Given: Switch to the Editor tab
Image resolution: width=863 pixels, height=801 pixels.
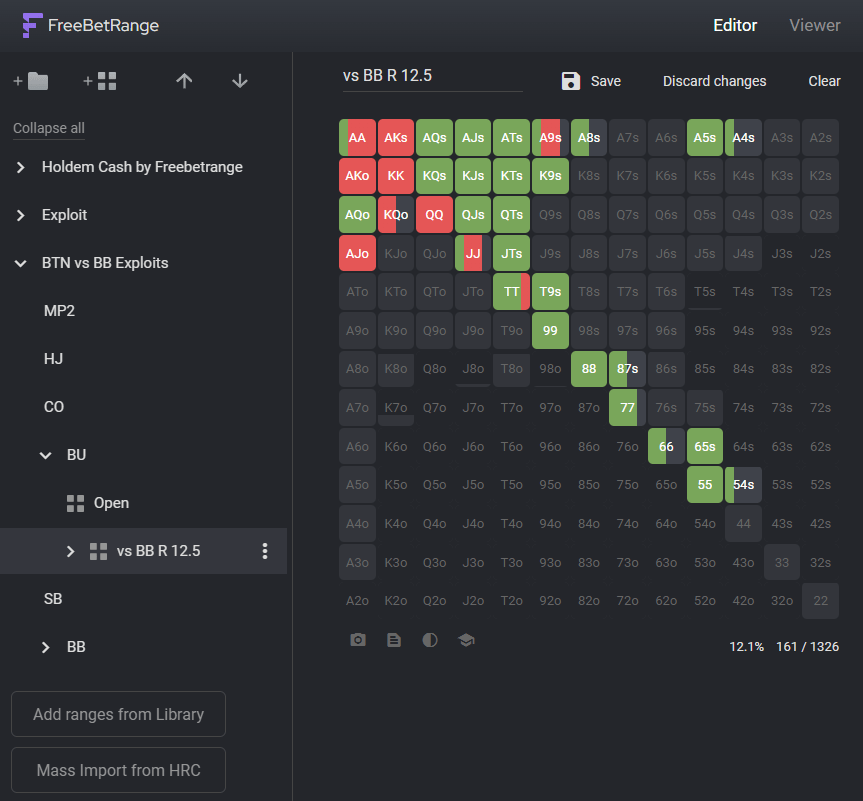Looking at the screenshot, I should point(735,25).
